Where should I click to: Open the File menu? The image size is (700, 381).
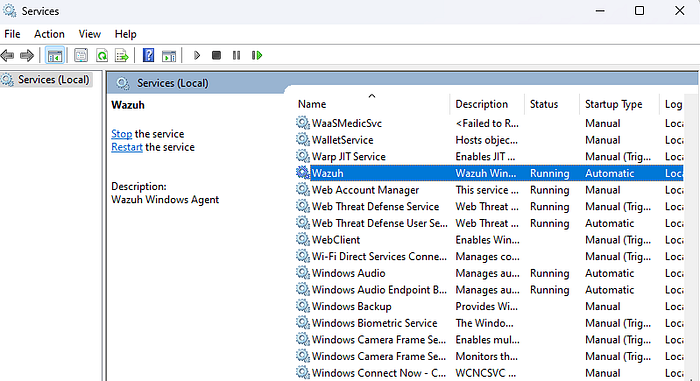click(12, 34)
